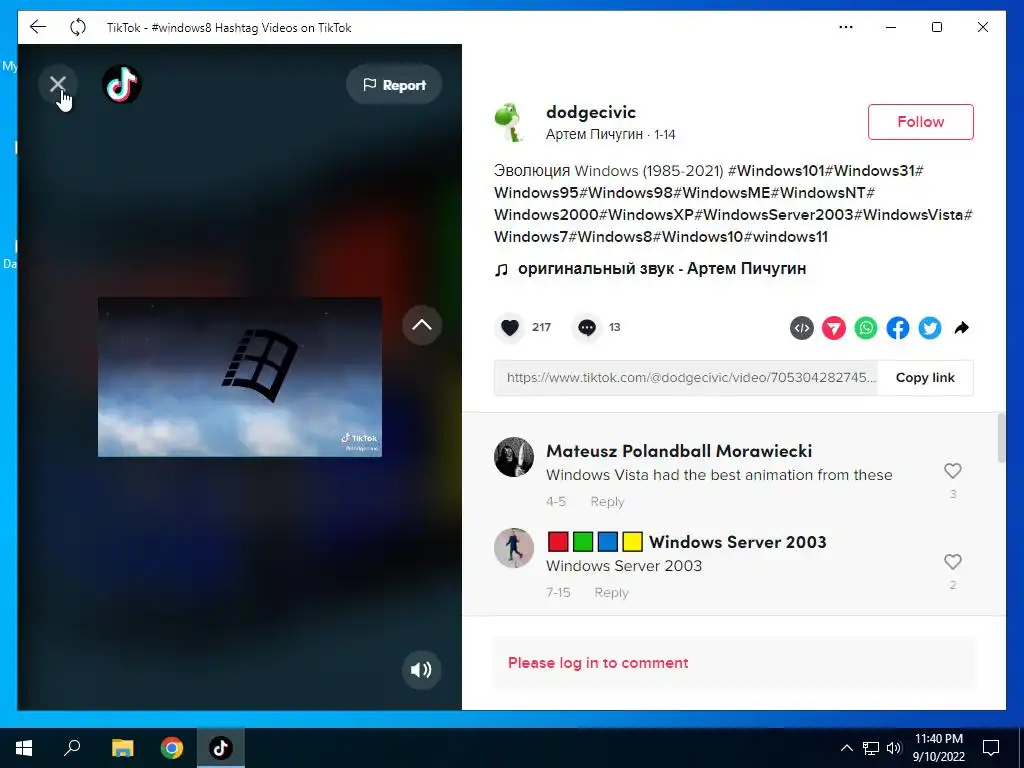Report this video
This screenshot has width=1024, height=768.
pos(394,85)
